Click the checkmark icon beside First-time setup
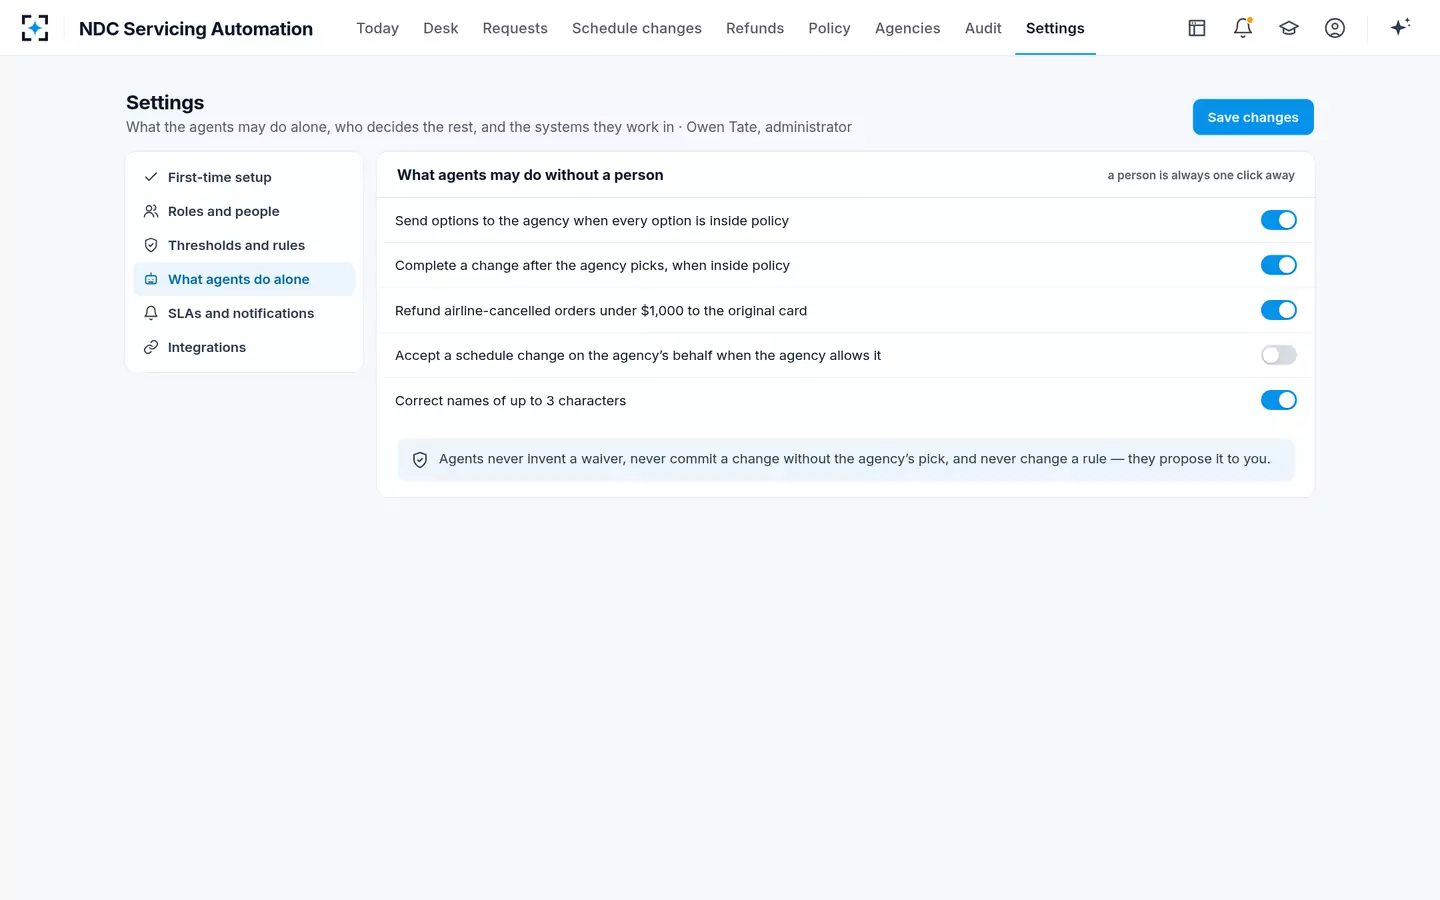The width and height of the screenshot is (1440, 900). click(x=151, y=177)
